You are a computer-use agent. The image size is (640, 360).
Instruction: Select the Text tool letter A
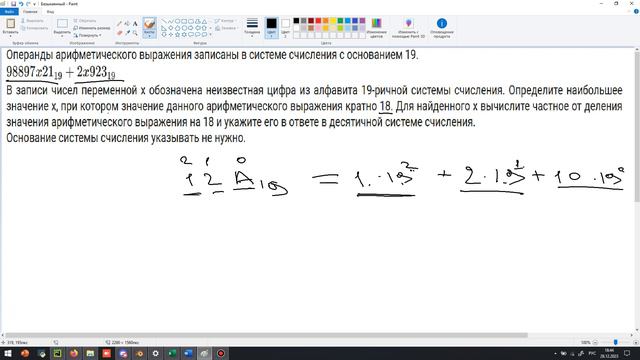[135, 24]
